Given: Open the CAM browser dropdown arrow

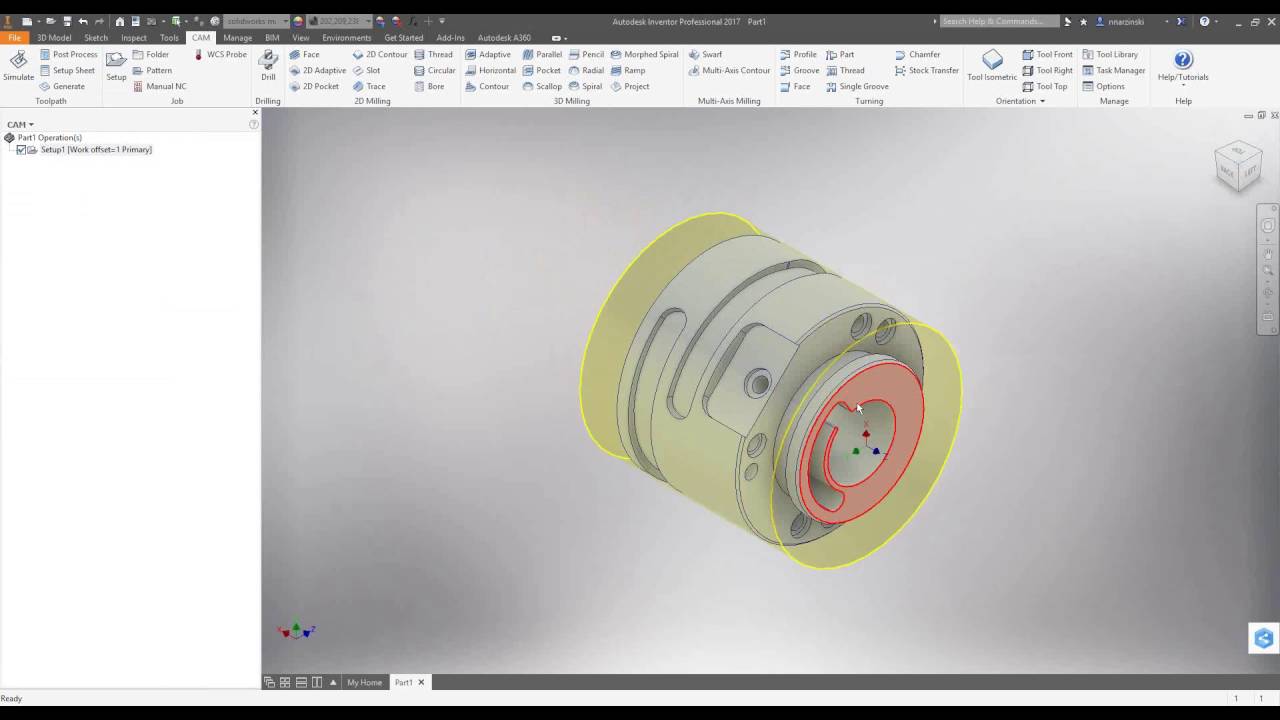Looking at the screenshot, I should click(x=31, y=125).
